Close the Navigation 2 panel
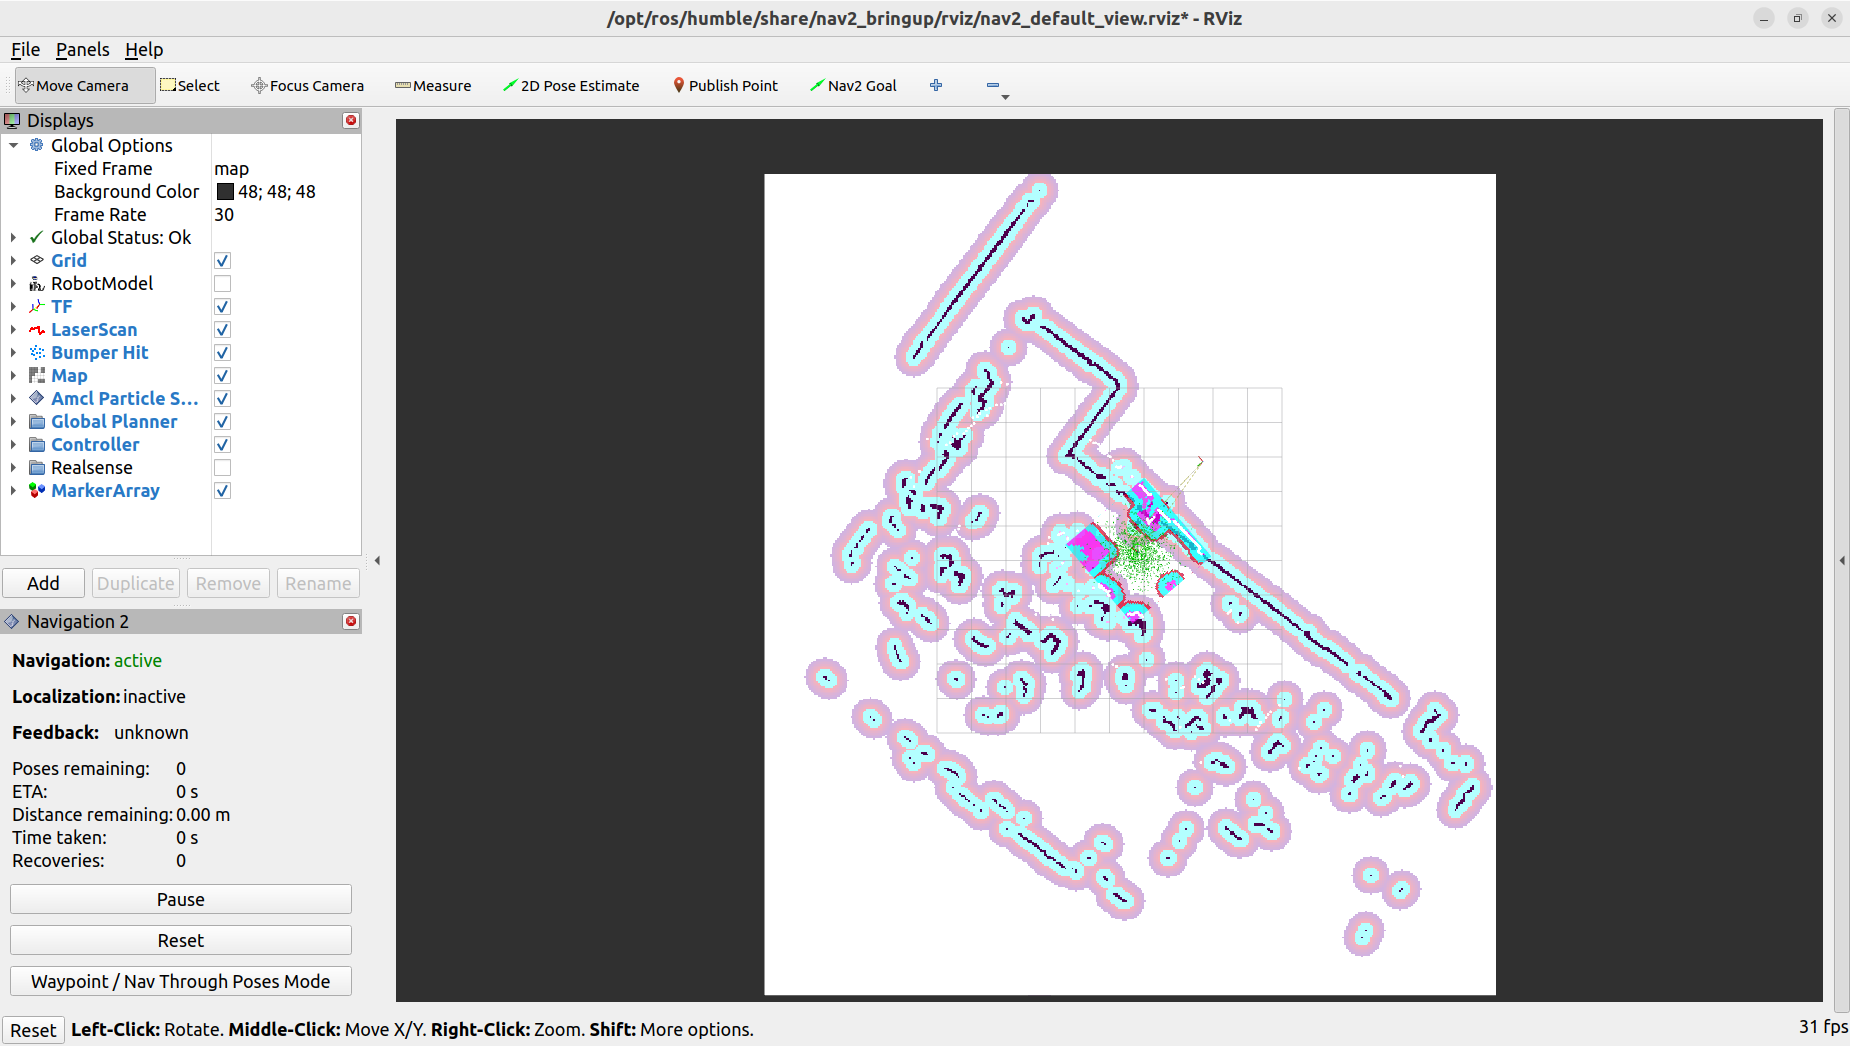Viewport: 1850px width, 1046px height. pyautogui.click(x=350, y=621)
